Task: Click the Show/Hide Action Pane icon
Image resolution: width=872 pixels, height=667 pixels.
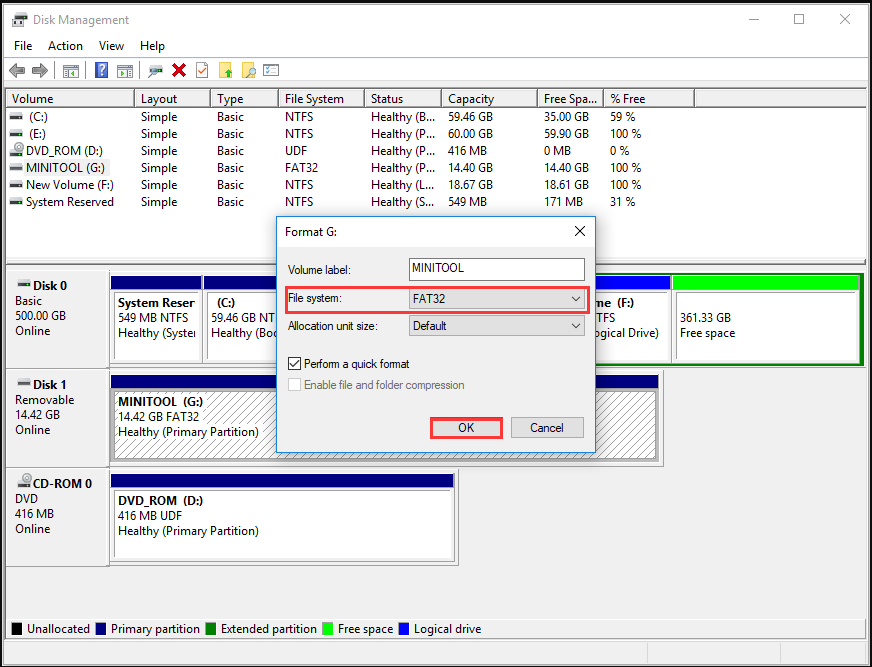Action: pos(125,71)
